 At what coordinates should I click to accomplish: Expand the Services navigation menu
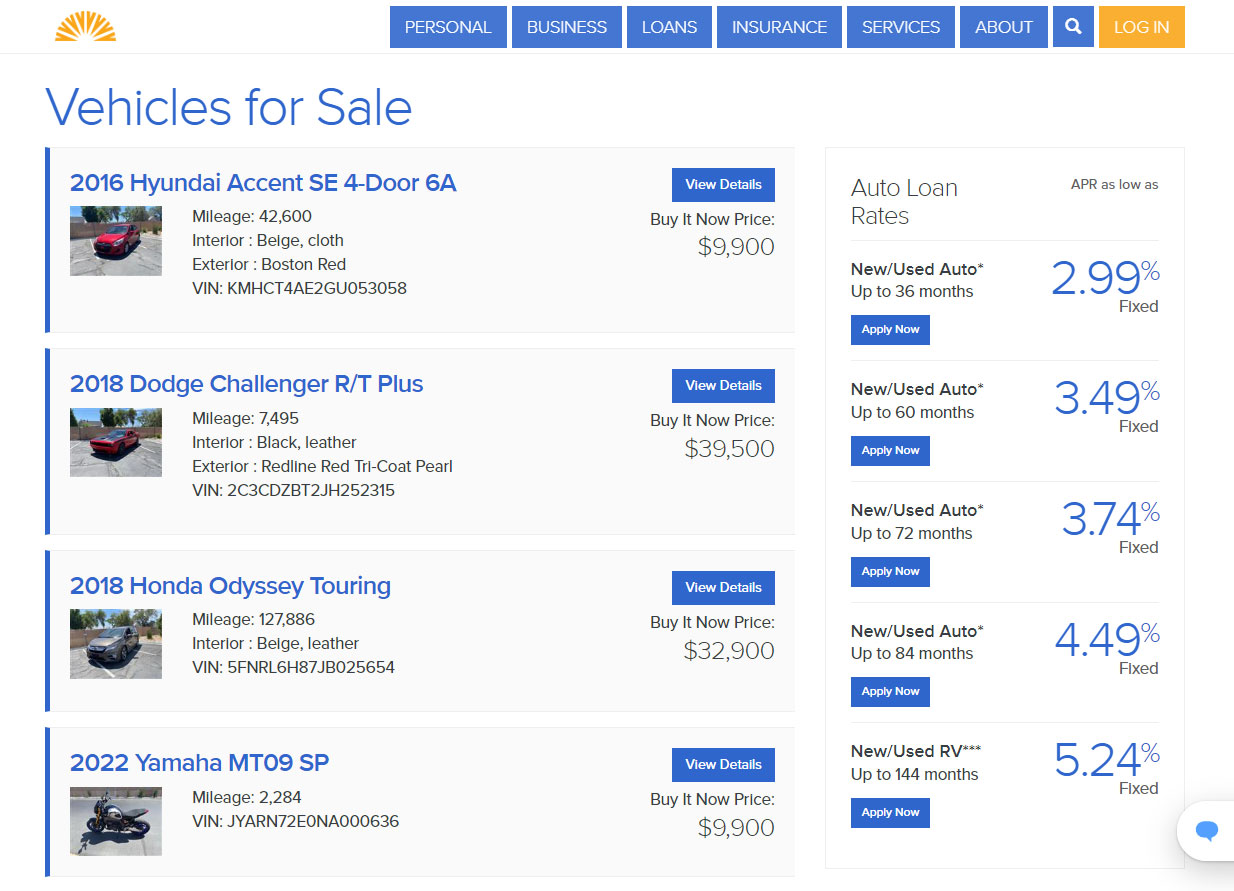click(x=900, y=27)
